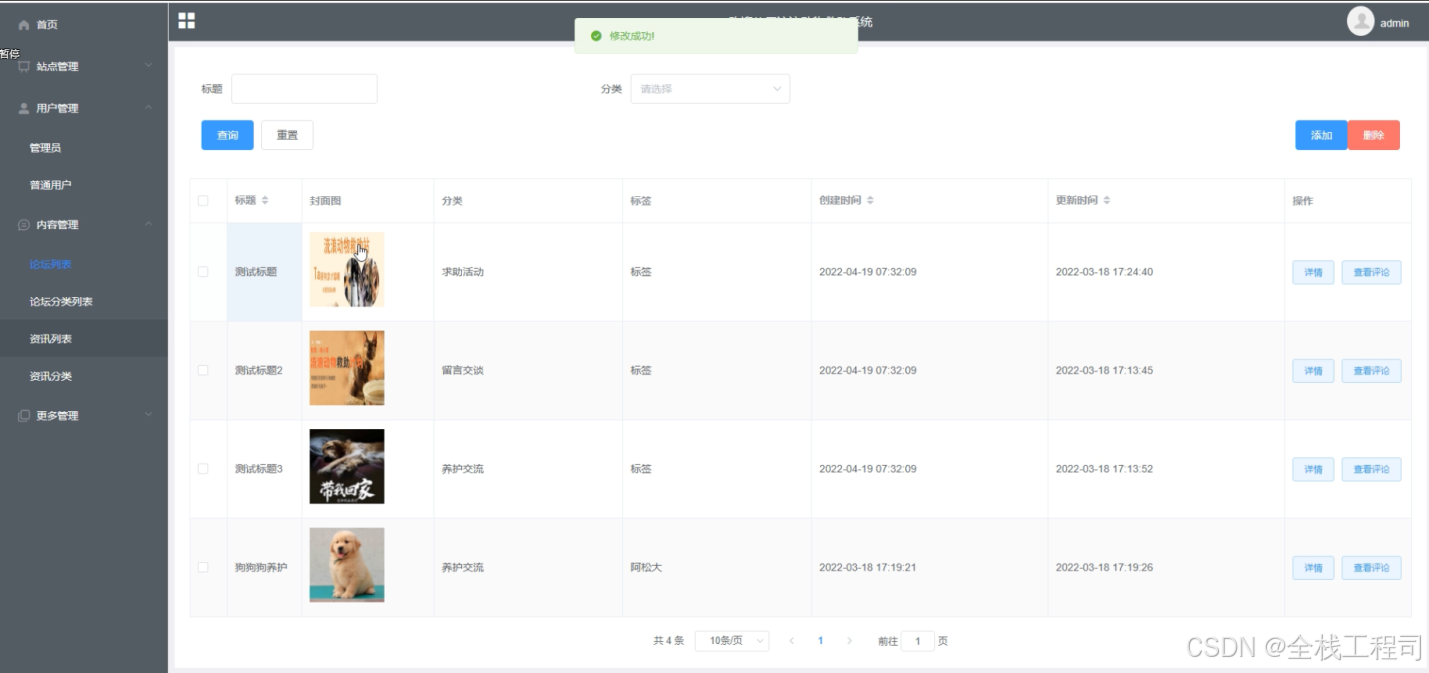Click the blue 添加 button
Screen dimensions: 1429x673
(1321, 135)
